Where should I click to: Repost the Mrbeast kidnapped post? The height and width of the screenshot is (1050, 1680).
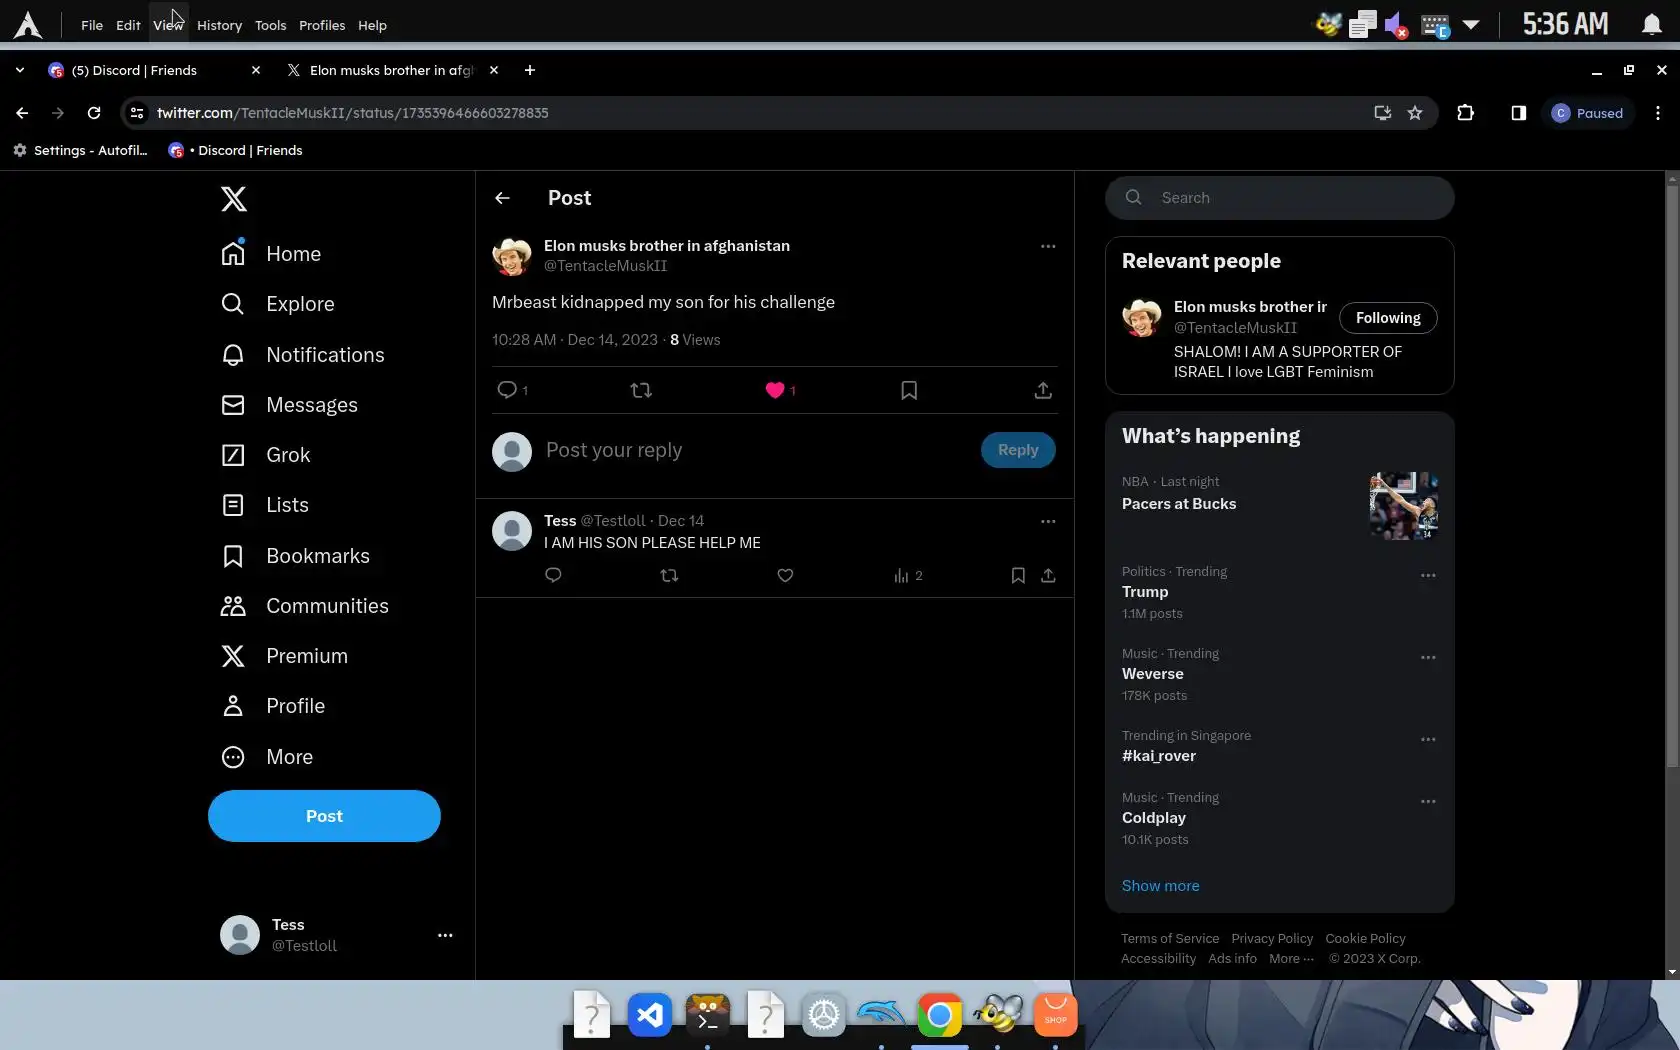(x=641, y=390)
